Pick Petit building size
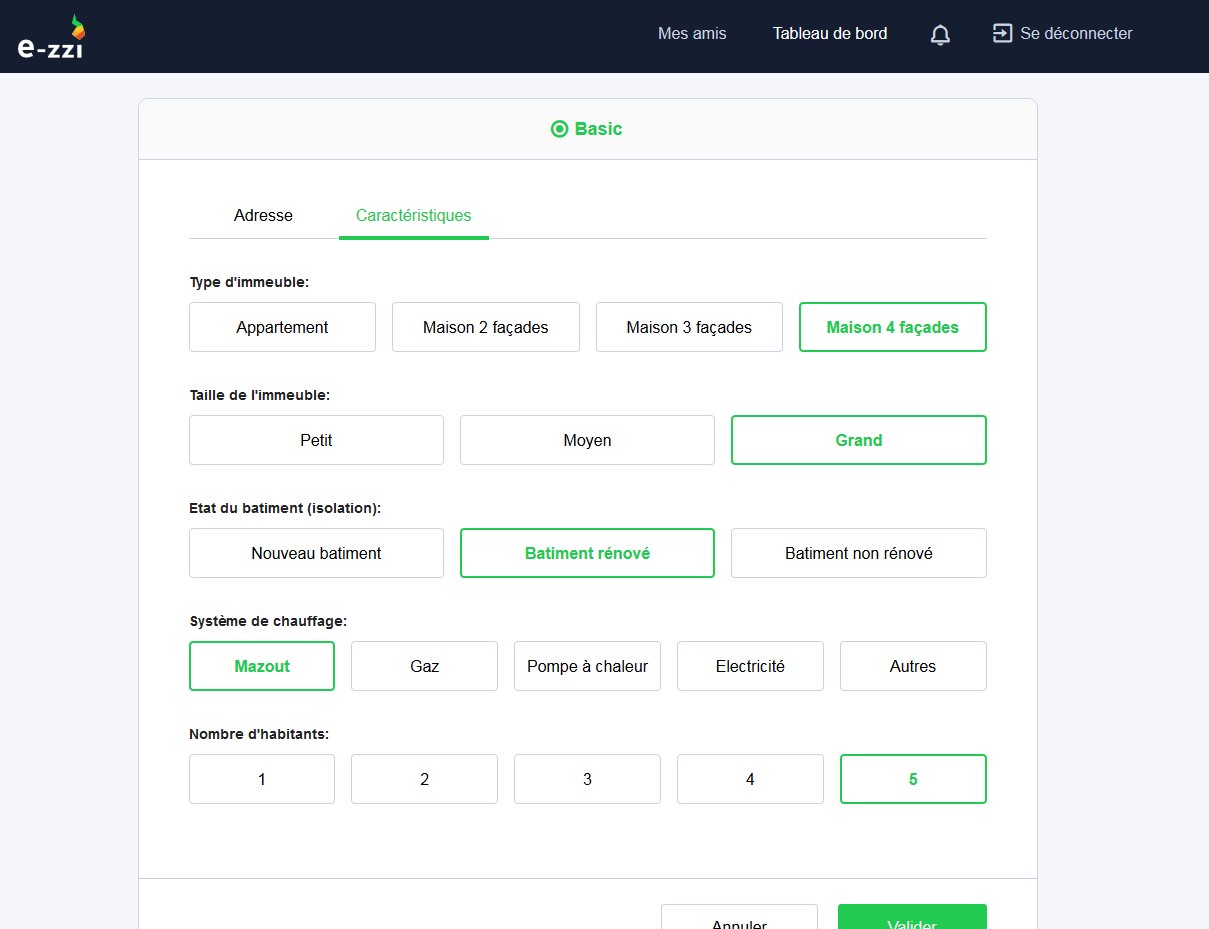 316,440
